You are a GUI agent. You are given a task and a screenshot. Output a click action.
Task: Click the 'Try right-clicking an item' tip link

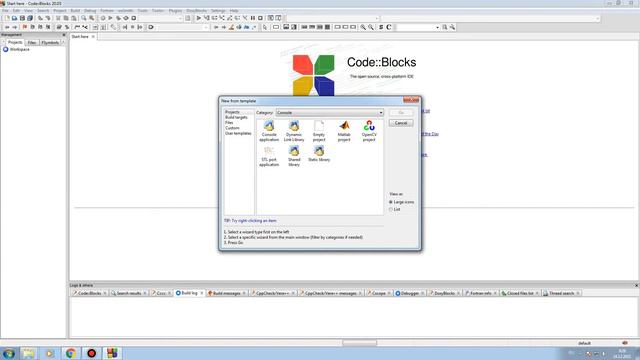tap(254, 221)
